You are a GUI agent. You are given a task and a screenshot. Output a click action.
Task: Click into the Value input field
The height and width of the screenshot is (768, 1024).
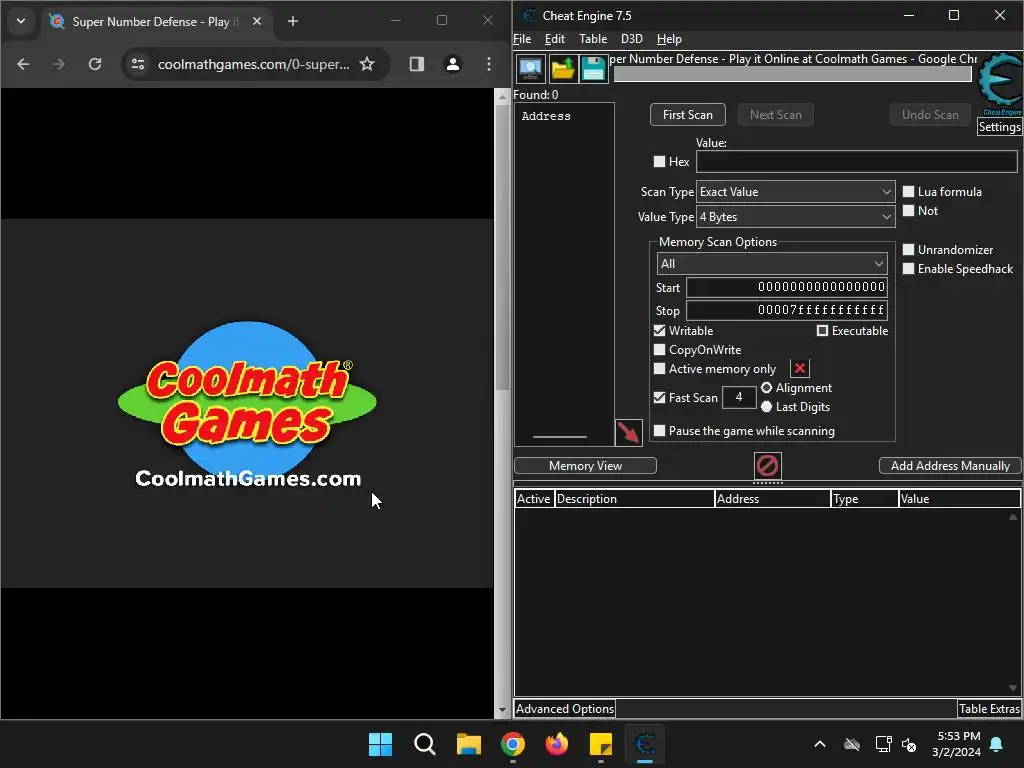click(856, 161)
